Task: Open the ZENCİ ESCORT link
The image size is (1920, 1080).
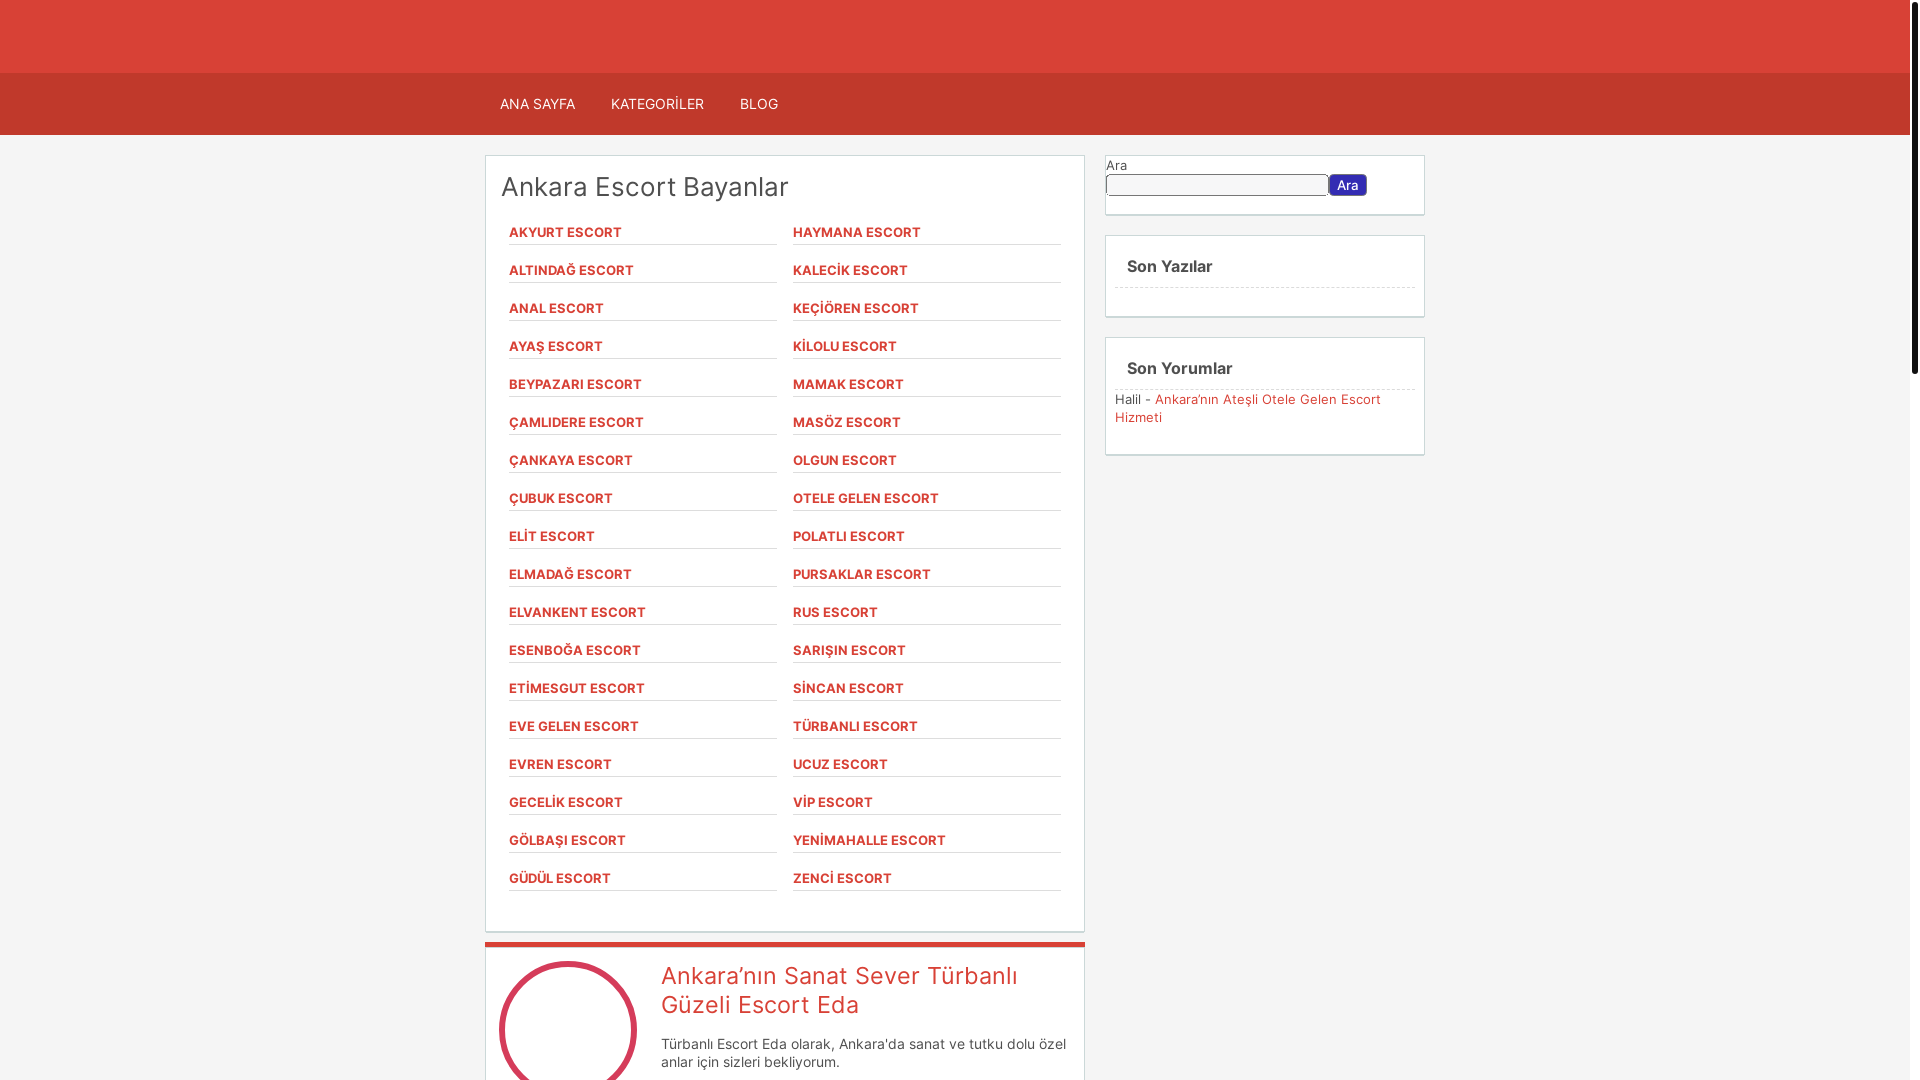Action: tap(842, 878)
